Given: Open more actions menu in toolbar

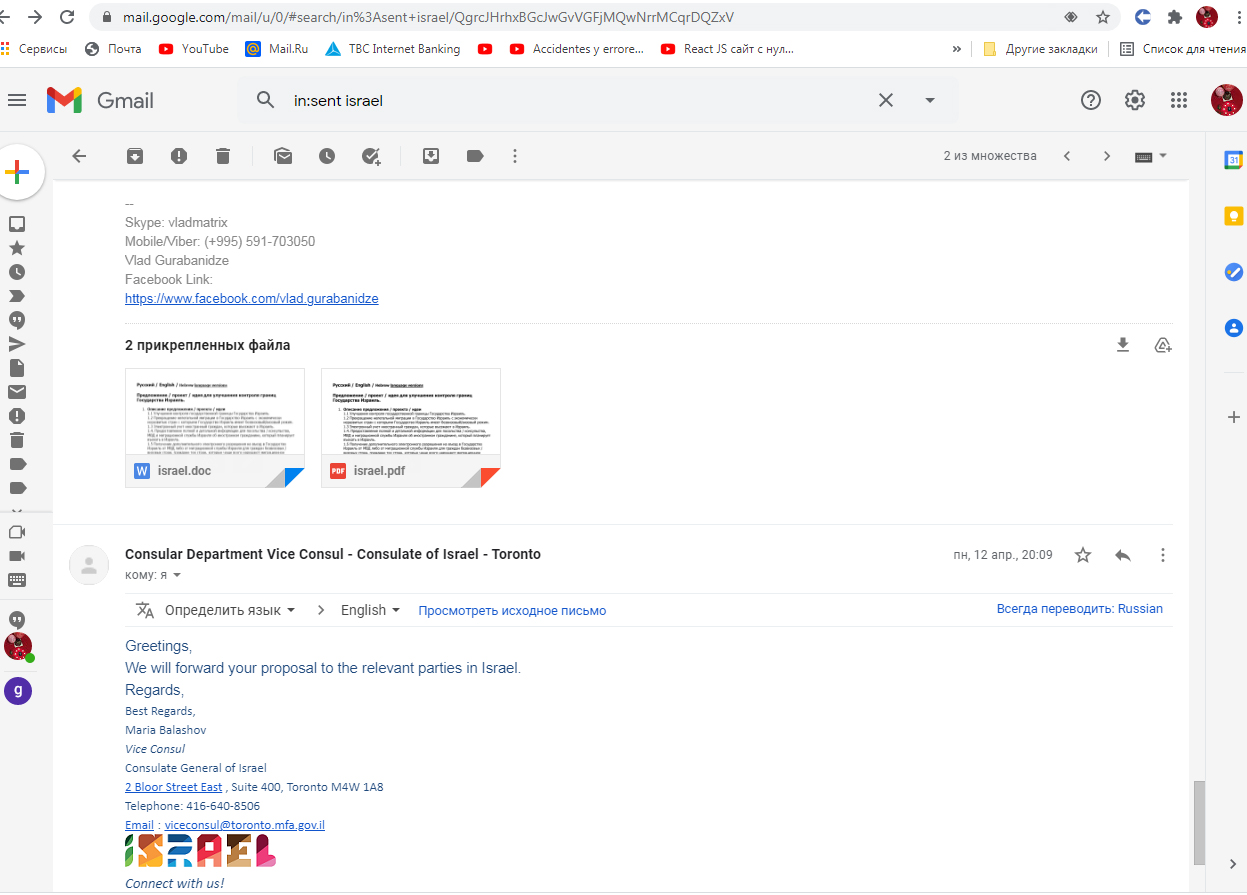Looking at the screenshot, I should click(x=515, y=156).
